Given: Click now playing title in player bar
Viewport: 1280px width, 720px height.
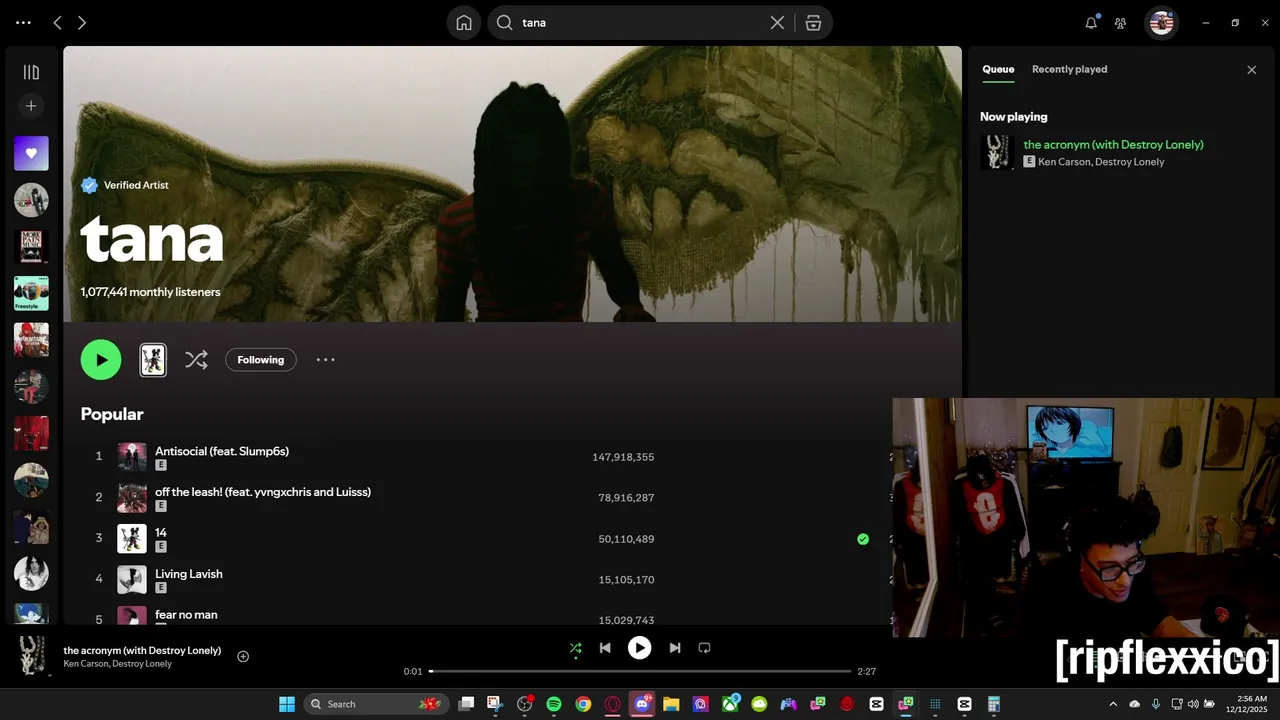Looking at the screenshot, I should [x=142, y=650].
